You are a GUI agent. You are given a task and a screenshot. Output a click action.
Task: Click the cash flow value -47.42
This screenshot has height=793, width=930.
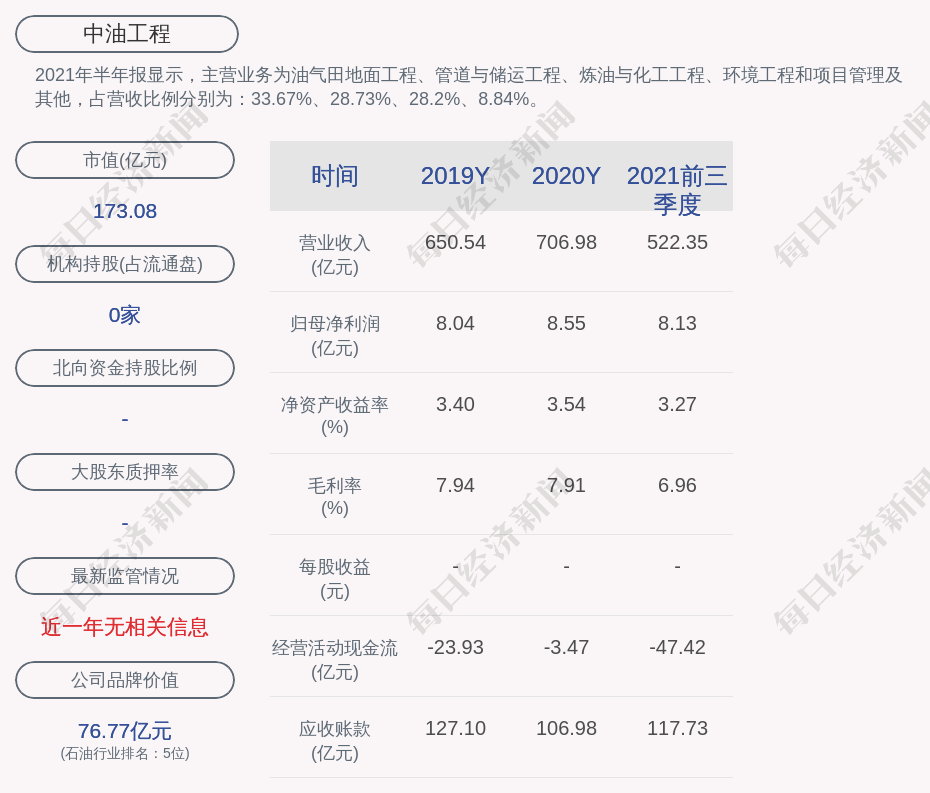coord(677,647)
